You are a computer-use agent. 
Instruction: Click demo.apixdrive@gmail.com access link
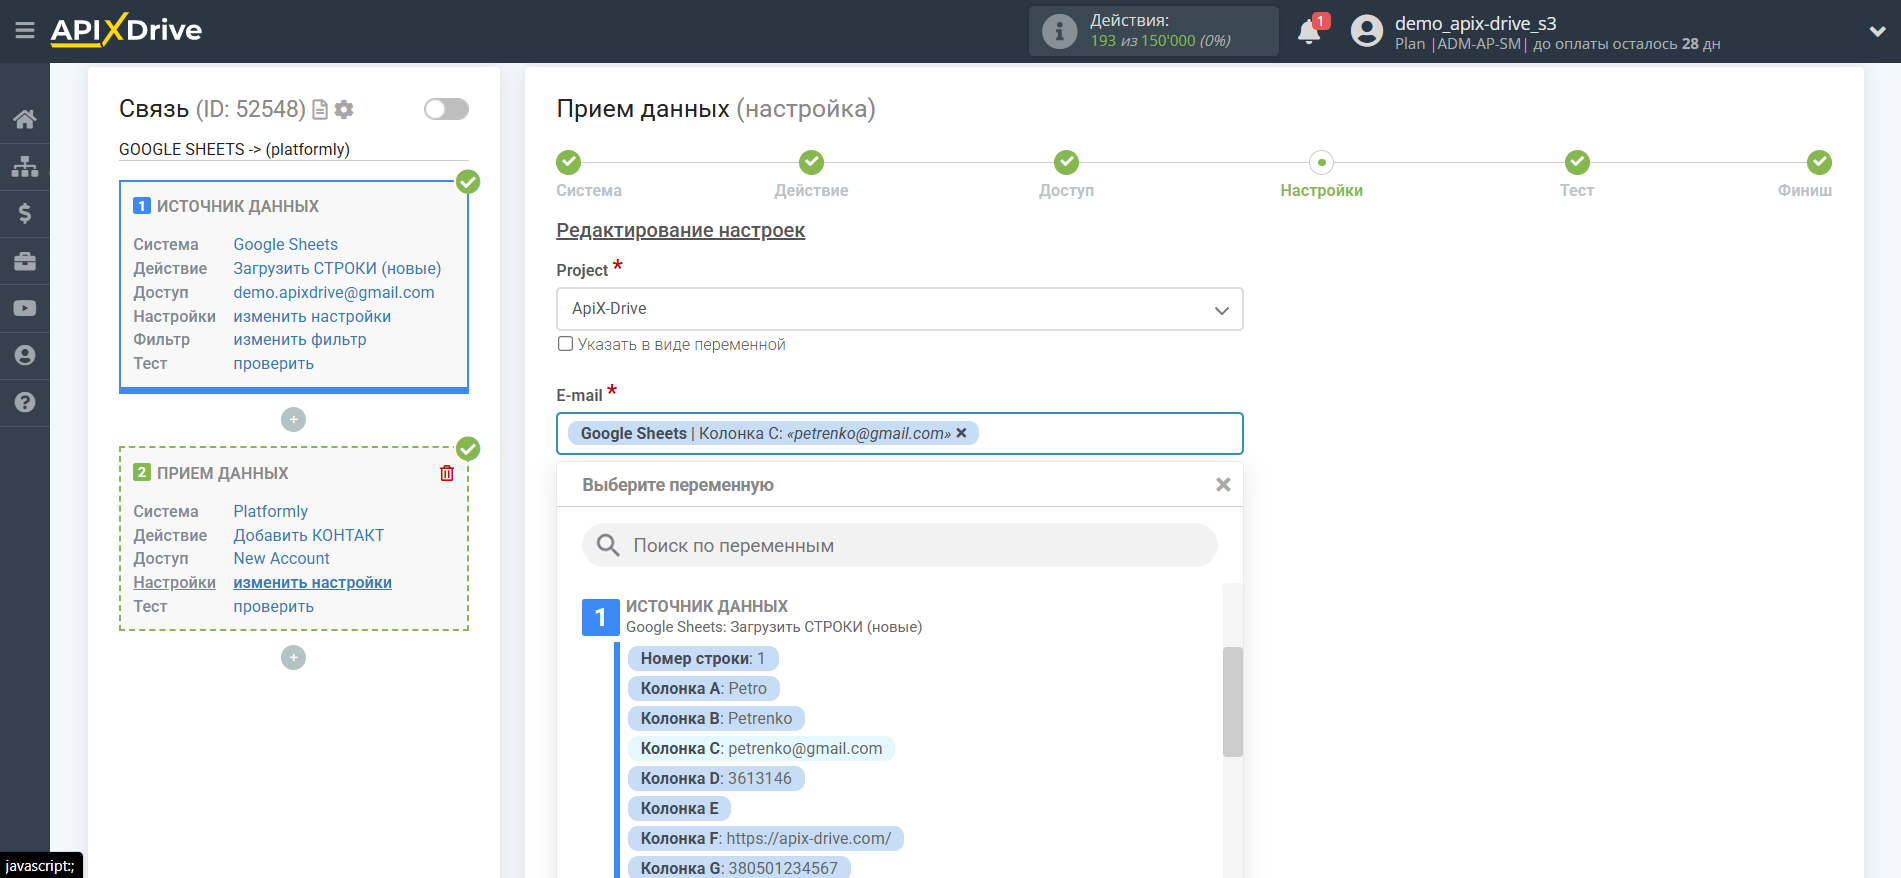pyautogui.click(x=334, y=292)
